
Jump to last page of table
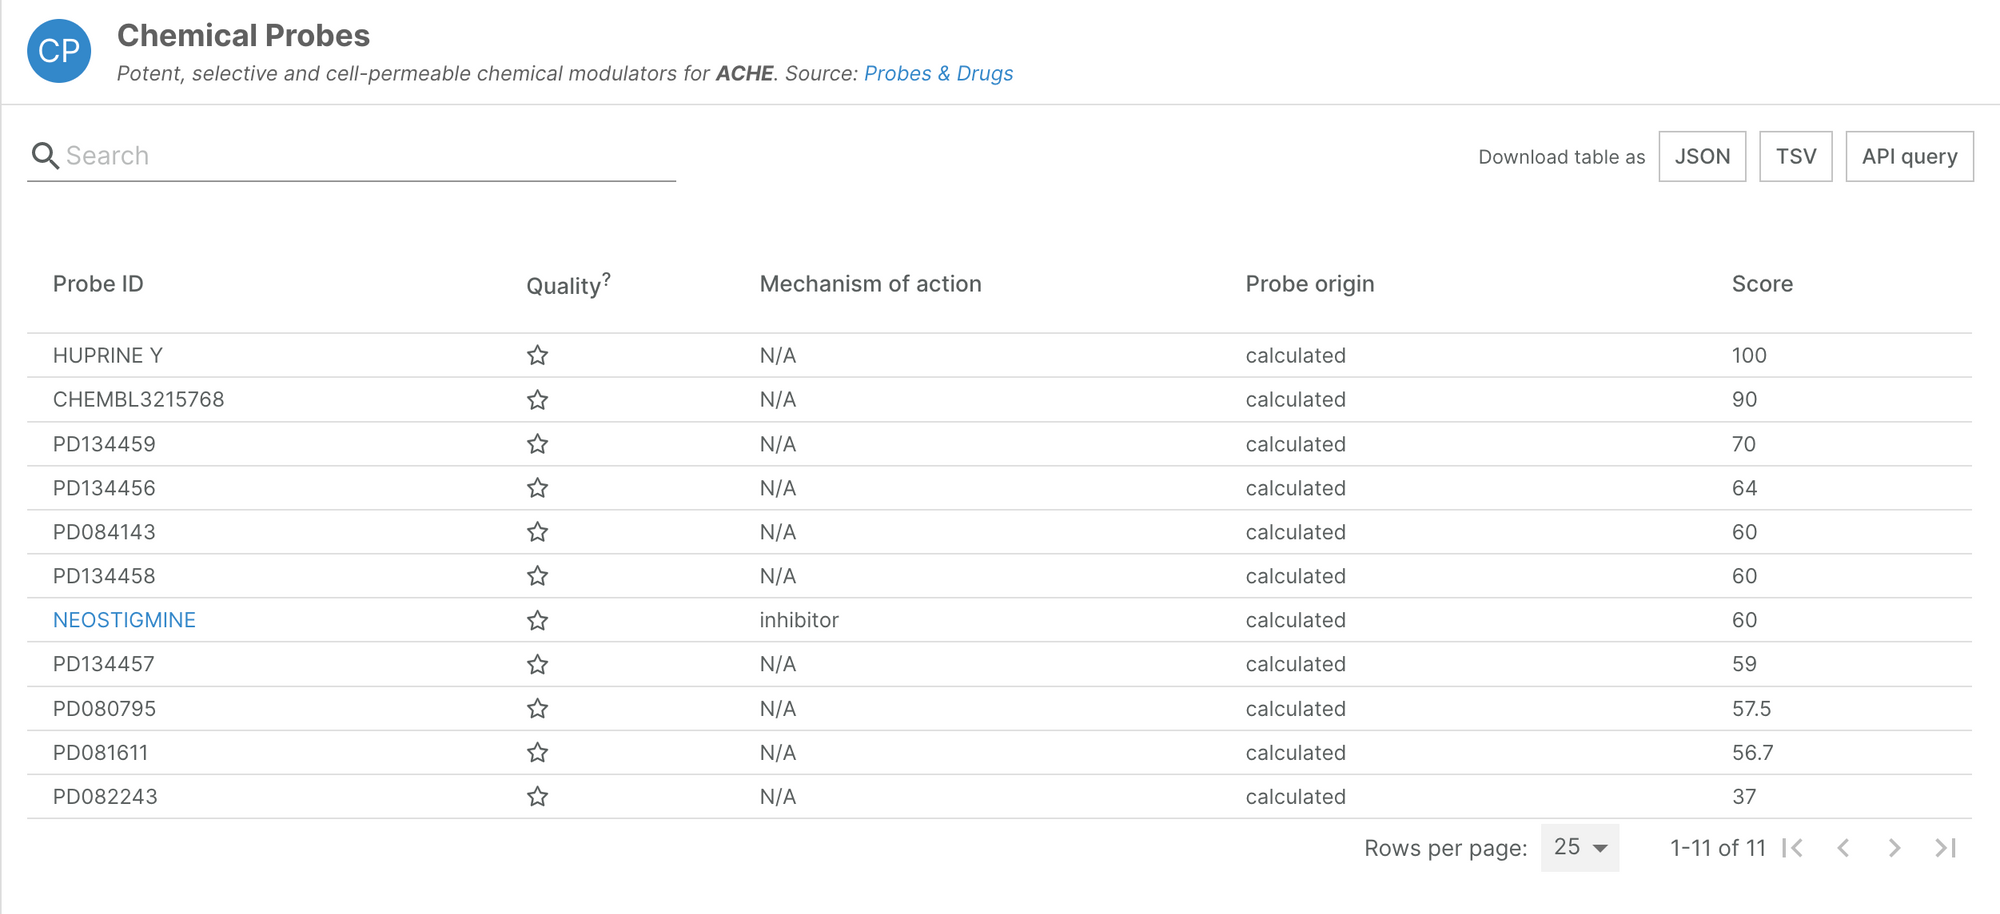pos(1945,848)
